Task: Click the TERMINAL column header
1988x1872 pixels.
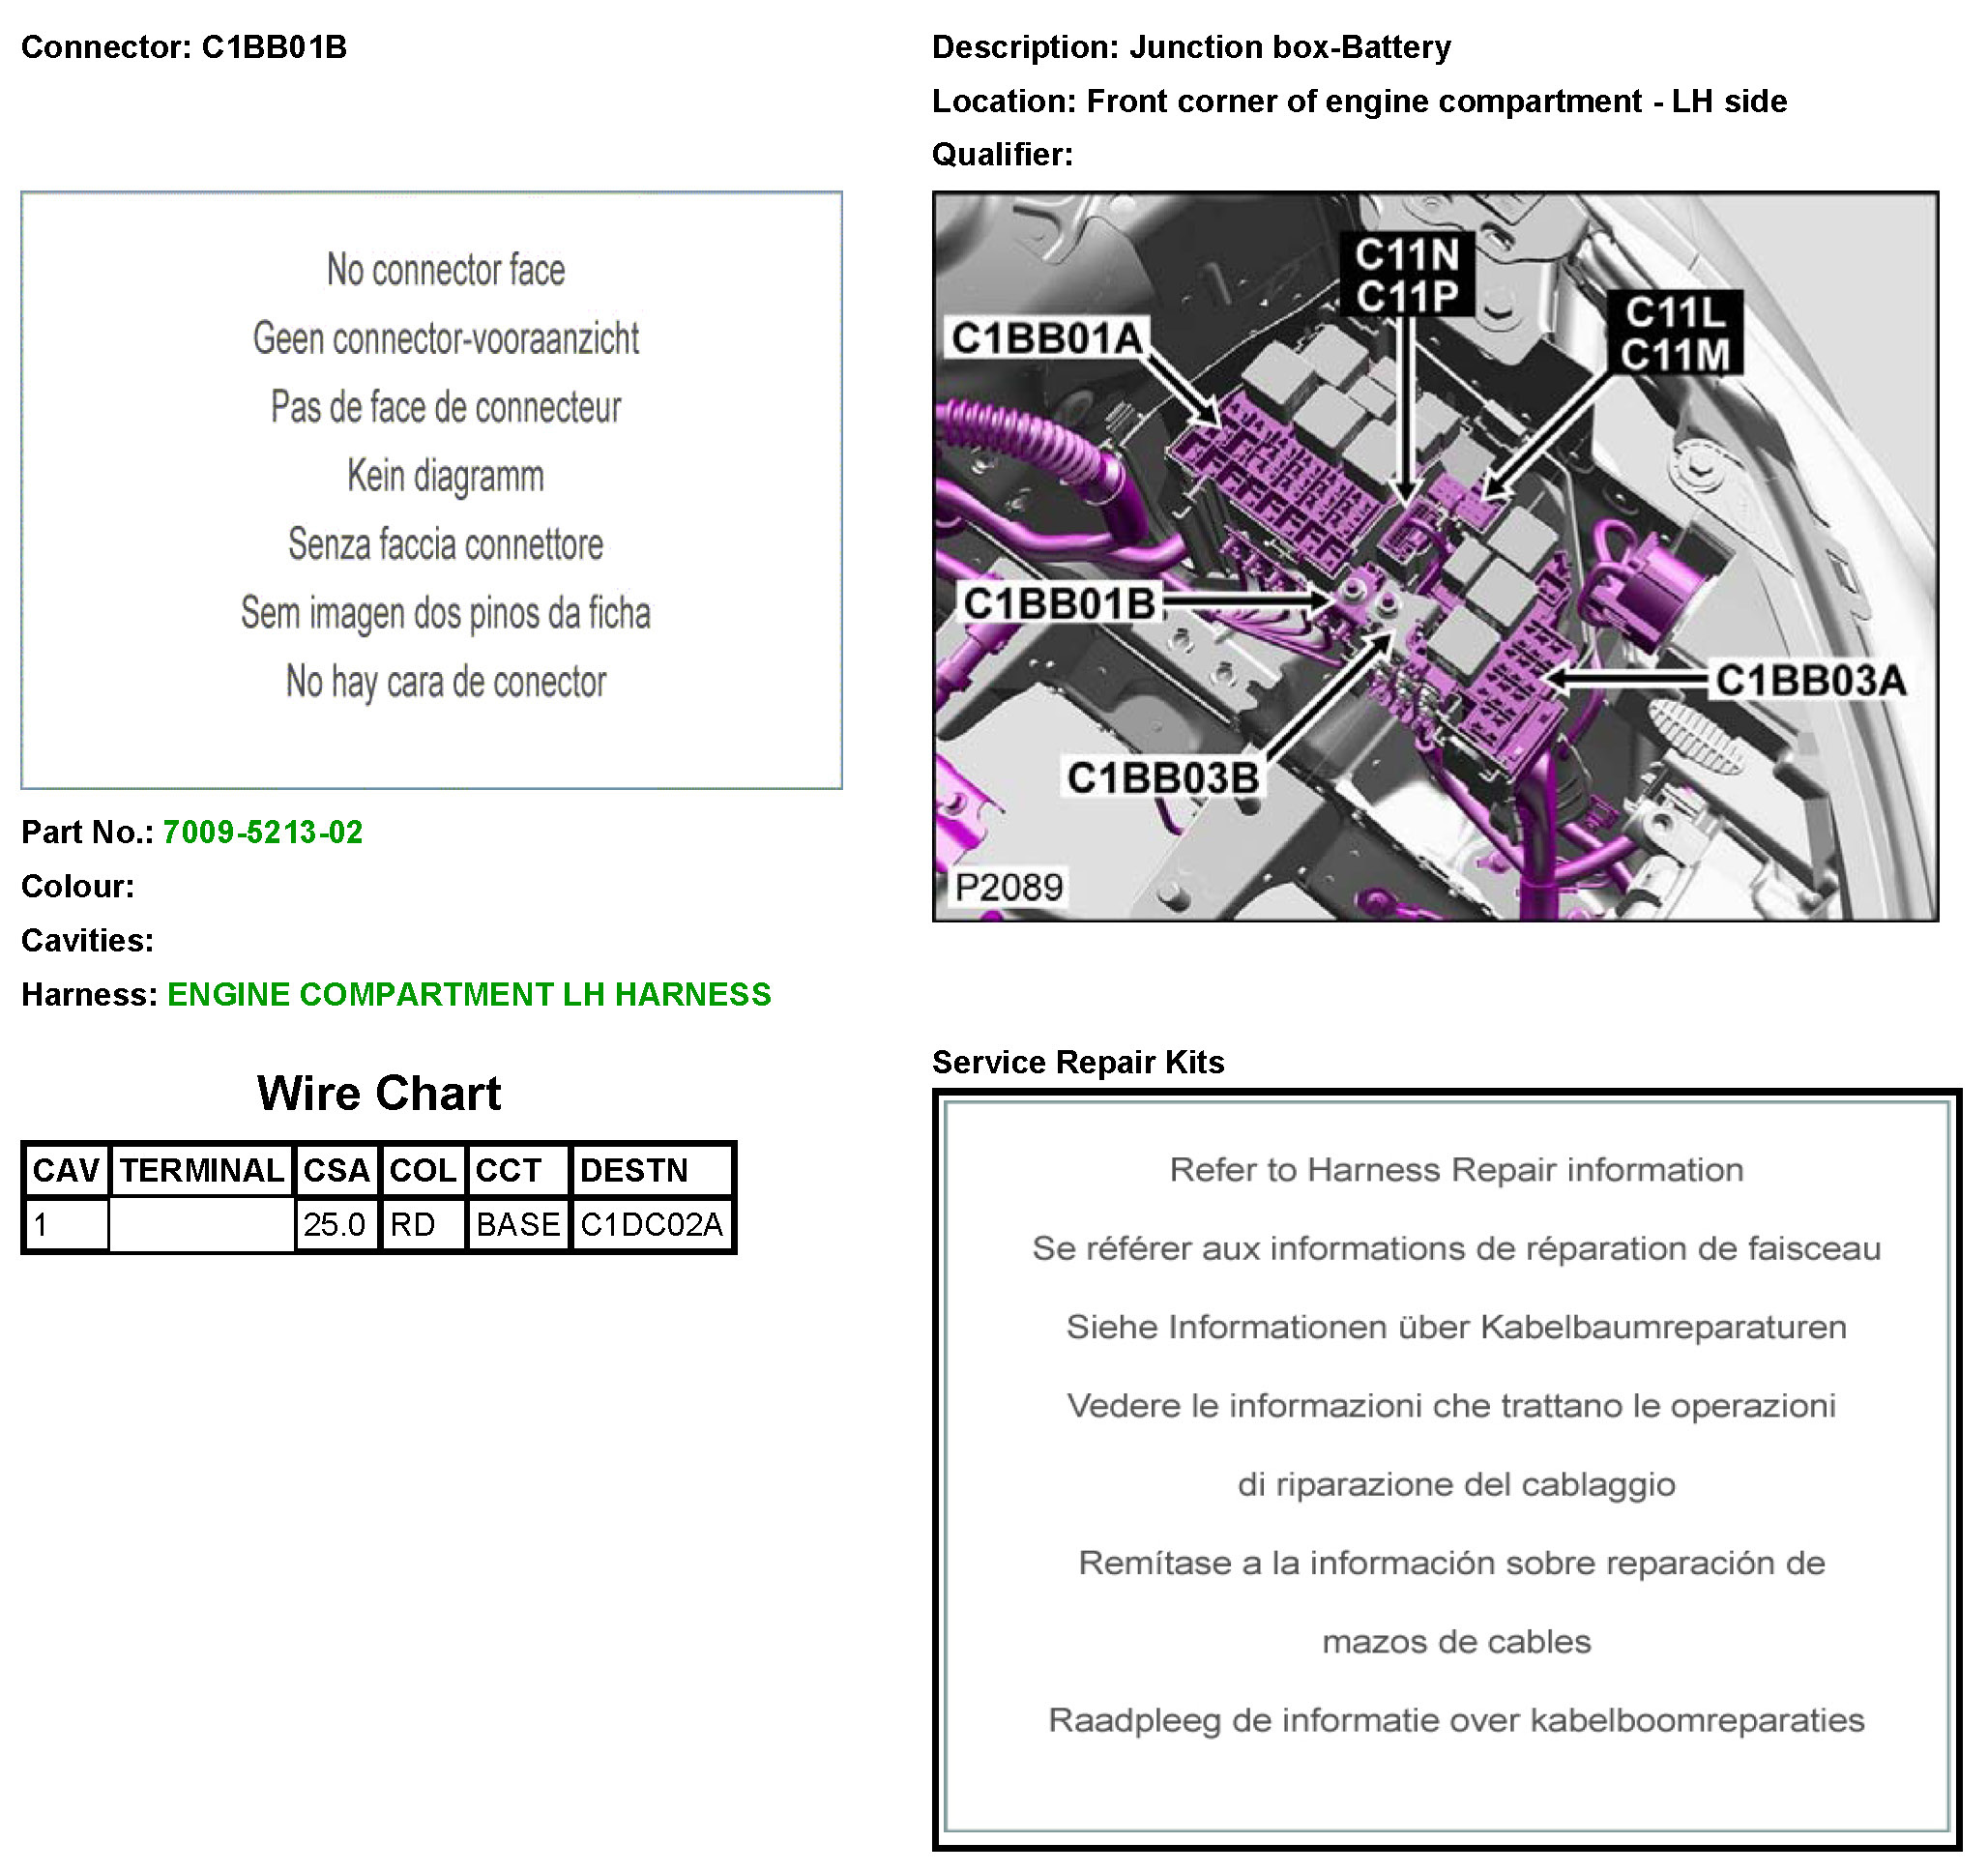Action: pyautogui.click(x=202, y=1171)
